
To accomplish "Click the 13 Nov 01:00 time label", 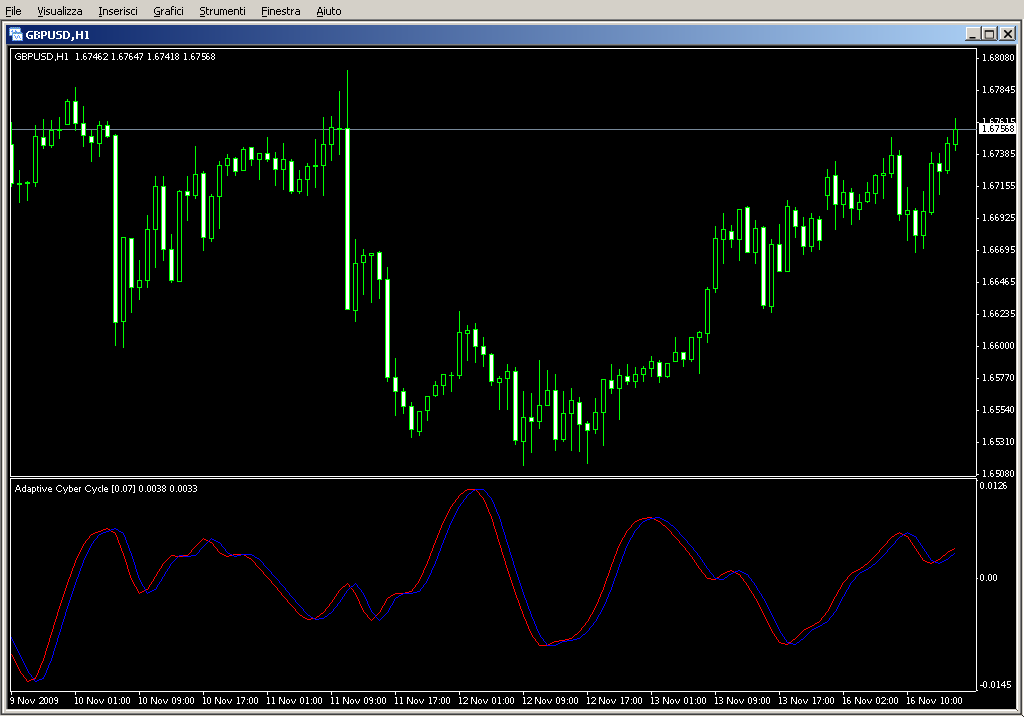I will click(x=679, y=701).
